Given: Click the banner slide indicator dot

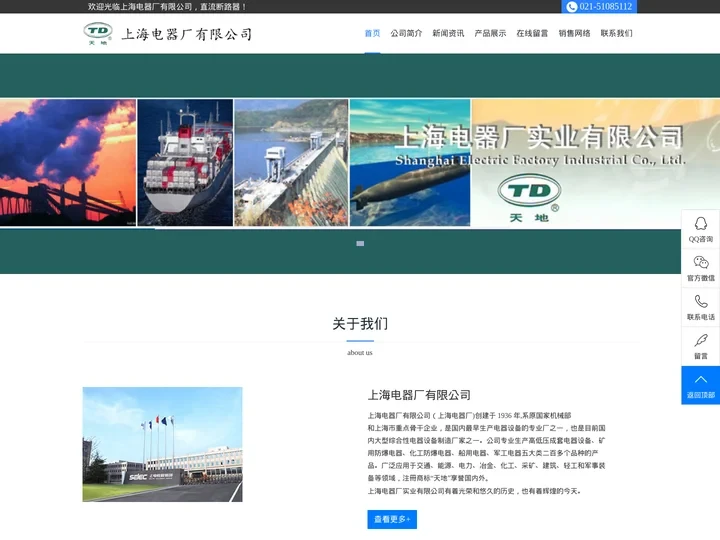Looking at the screenshot, I should (x=360, y=243).
